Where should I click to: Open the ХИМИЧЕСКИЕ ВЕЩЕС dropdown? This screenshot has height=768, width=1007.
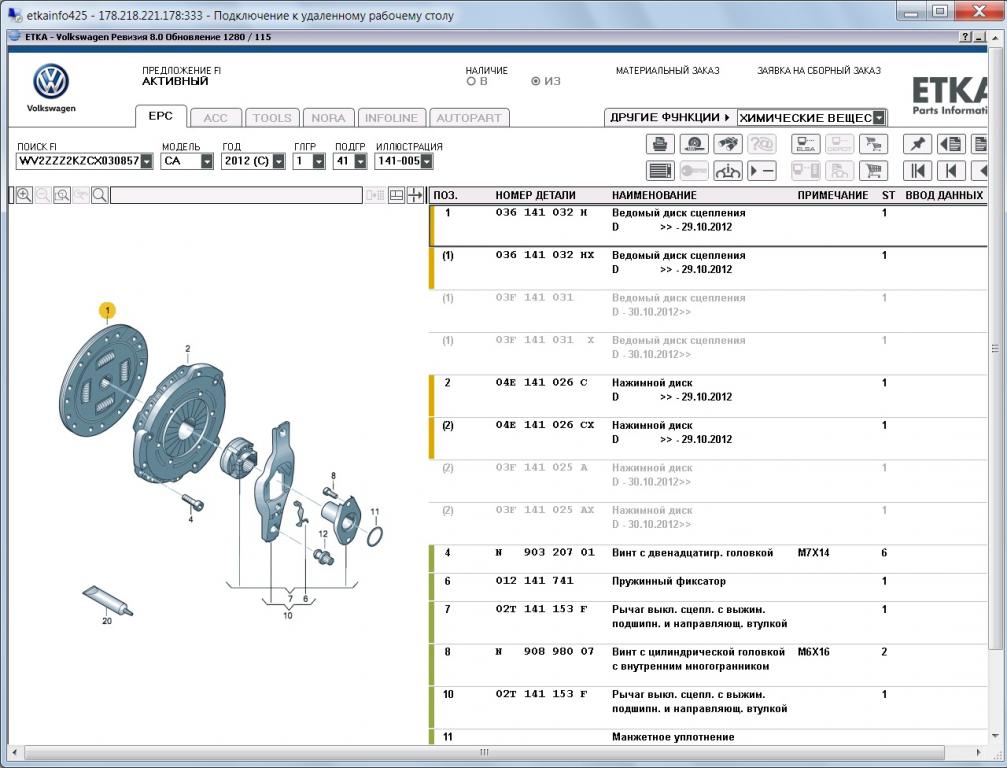(879, 118)
